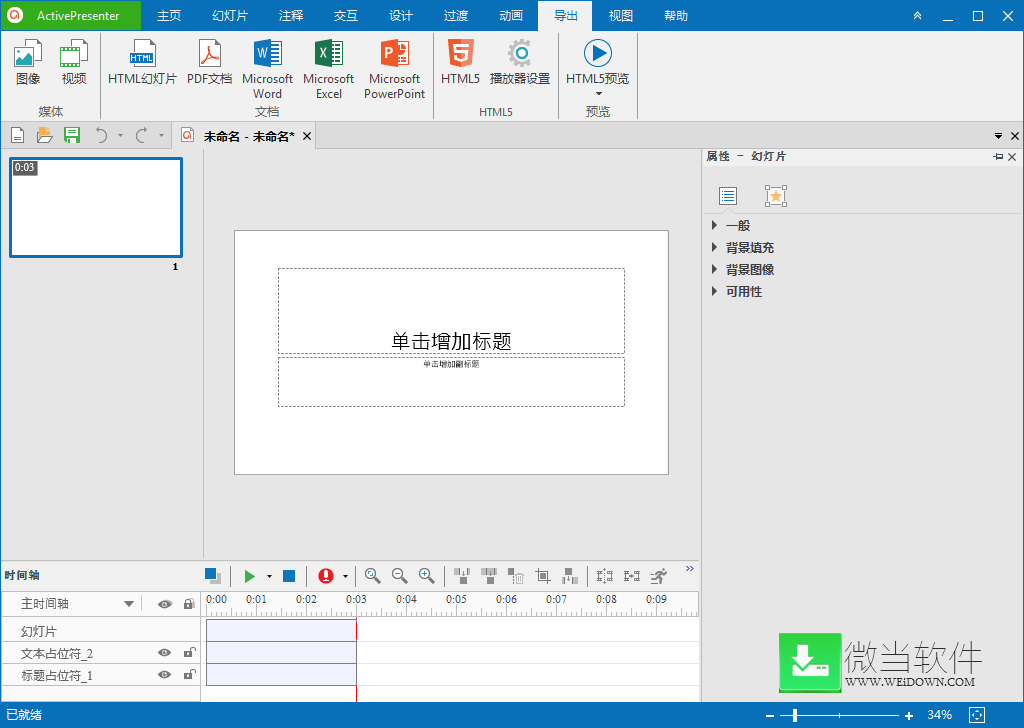
Task: Toggle lock on 文本占位符_2
Action: click(x=189, y=652)
